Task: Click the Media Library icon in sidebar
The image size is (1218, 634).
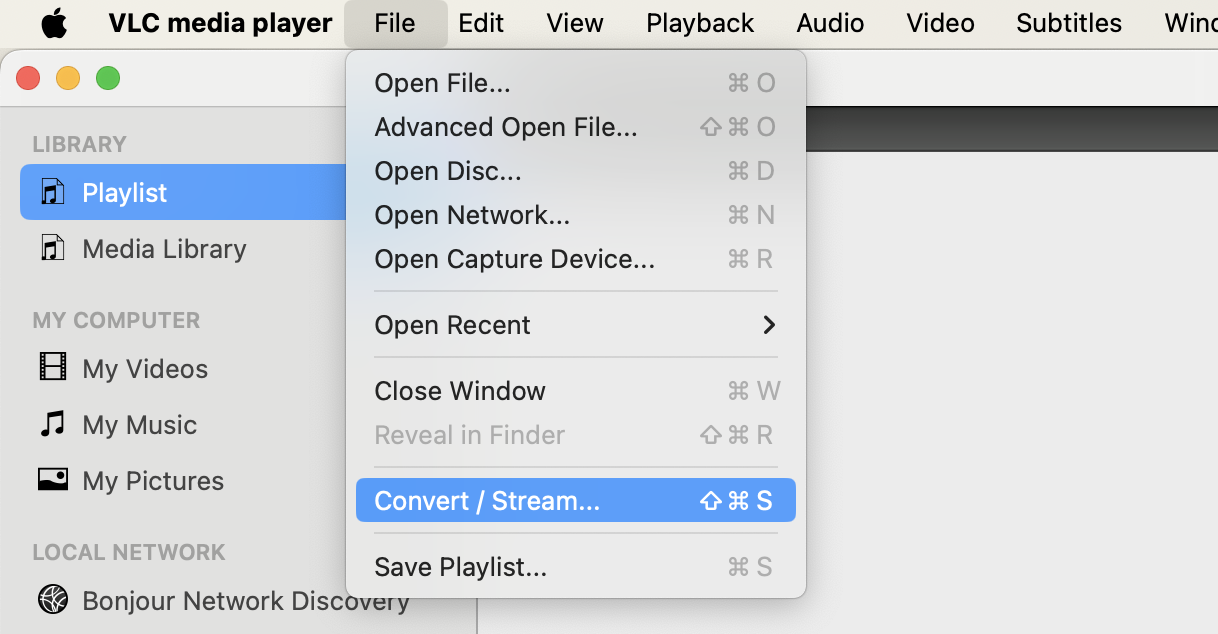Action: tap(55, 248)
